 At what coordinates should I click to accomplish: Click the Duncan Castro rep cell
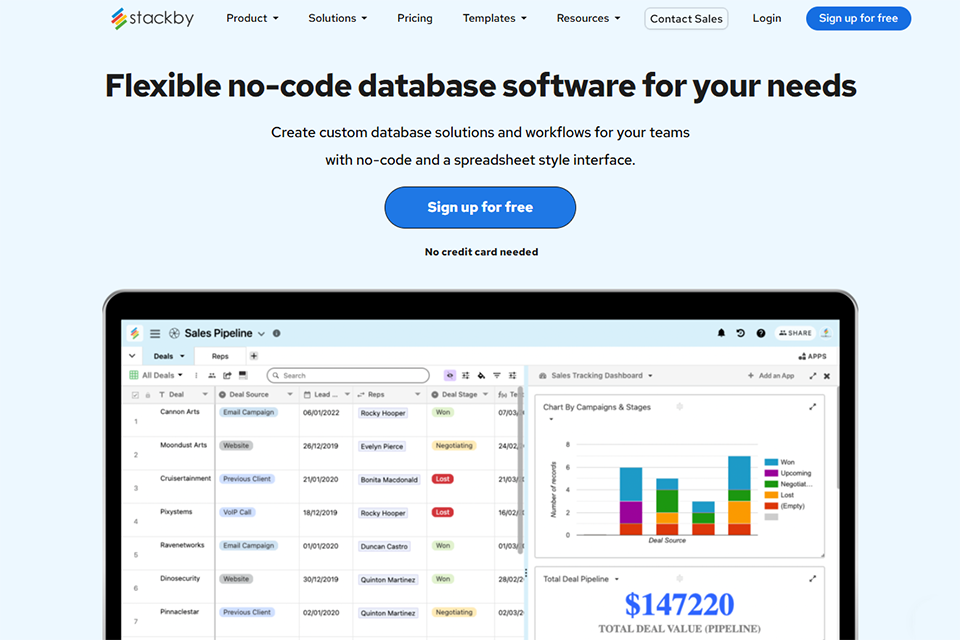click(384, 546)
